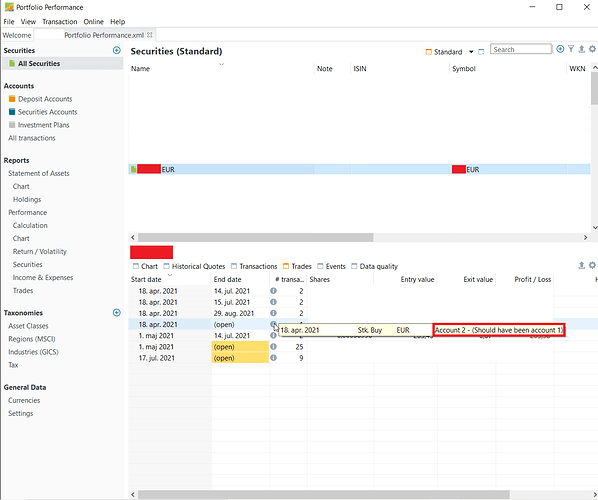The height and width of the screenshot is (500, 598).
Task: Open All transactions in sidebar
Action: pos(32,138)
